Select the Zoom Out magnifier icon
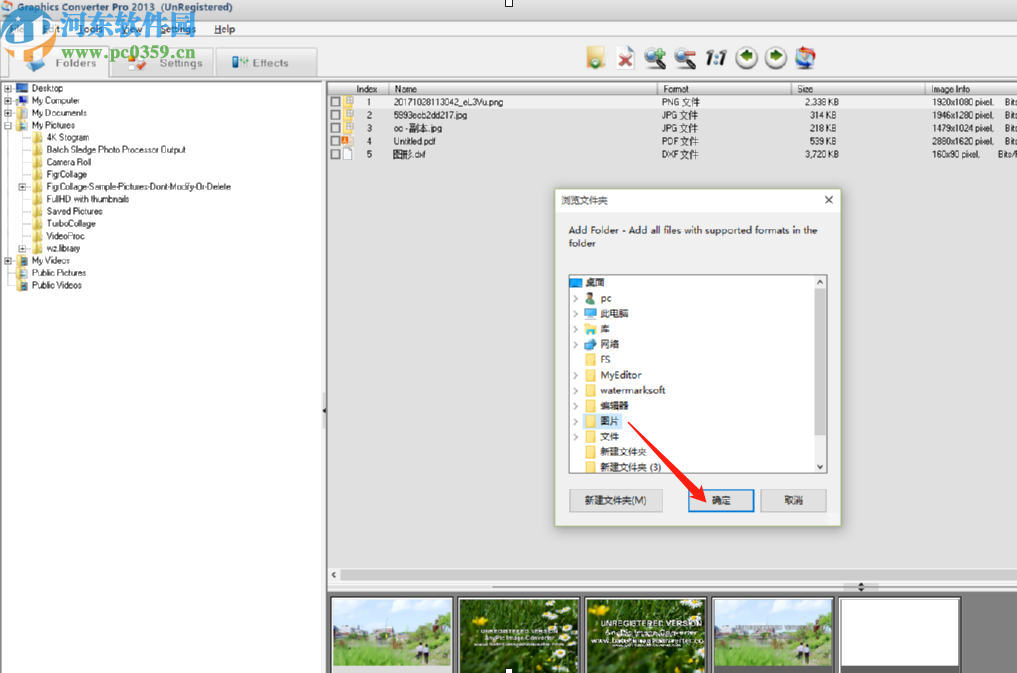Viewport: 1017px width, 673px height. tap(686, 58)
